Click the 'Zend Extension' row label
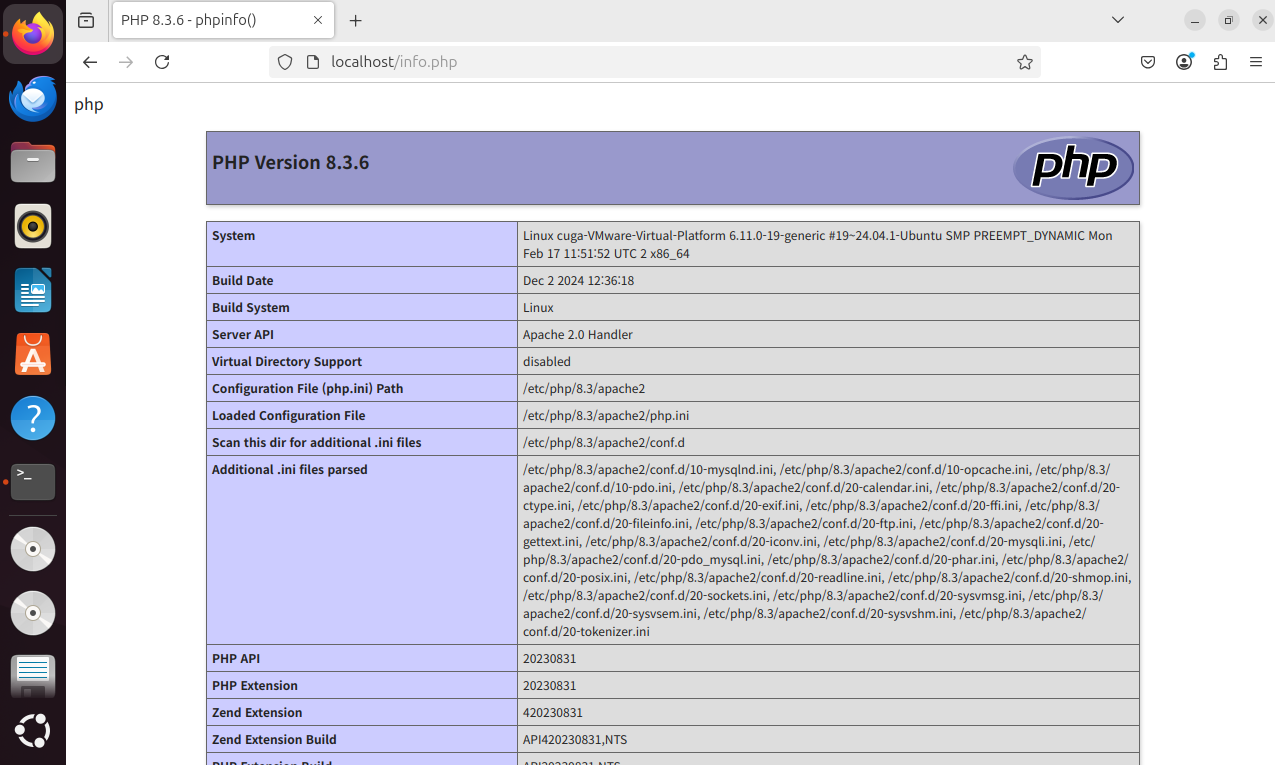This screenshot has height=765, width=1275. tap(257, 713)
